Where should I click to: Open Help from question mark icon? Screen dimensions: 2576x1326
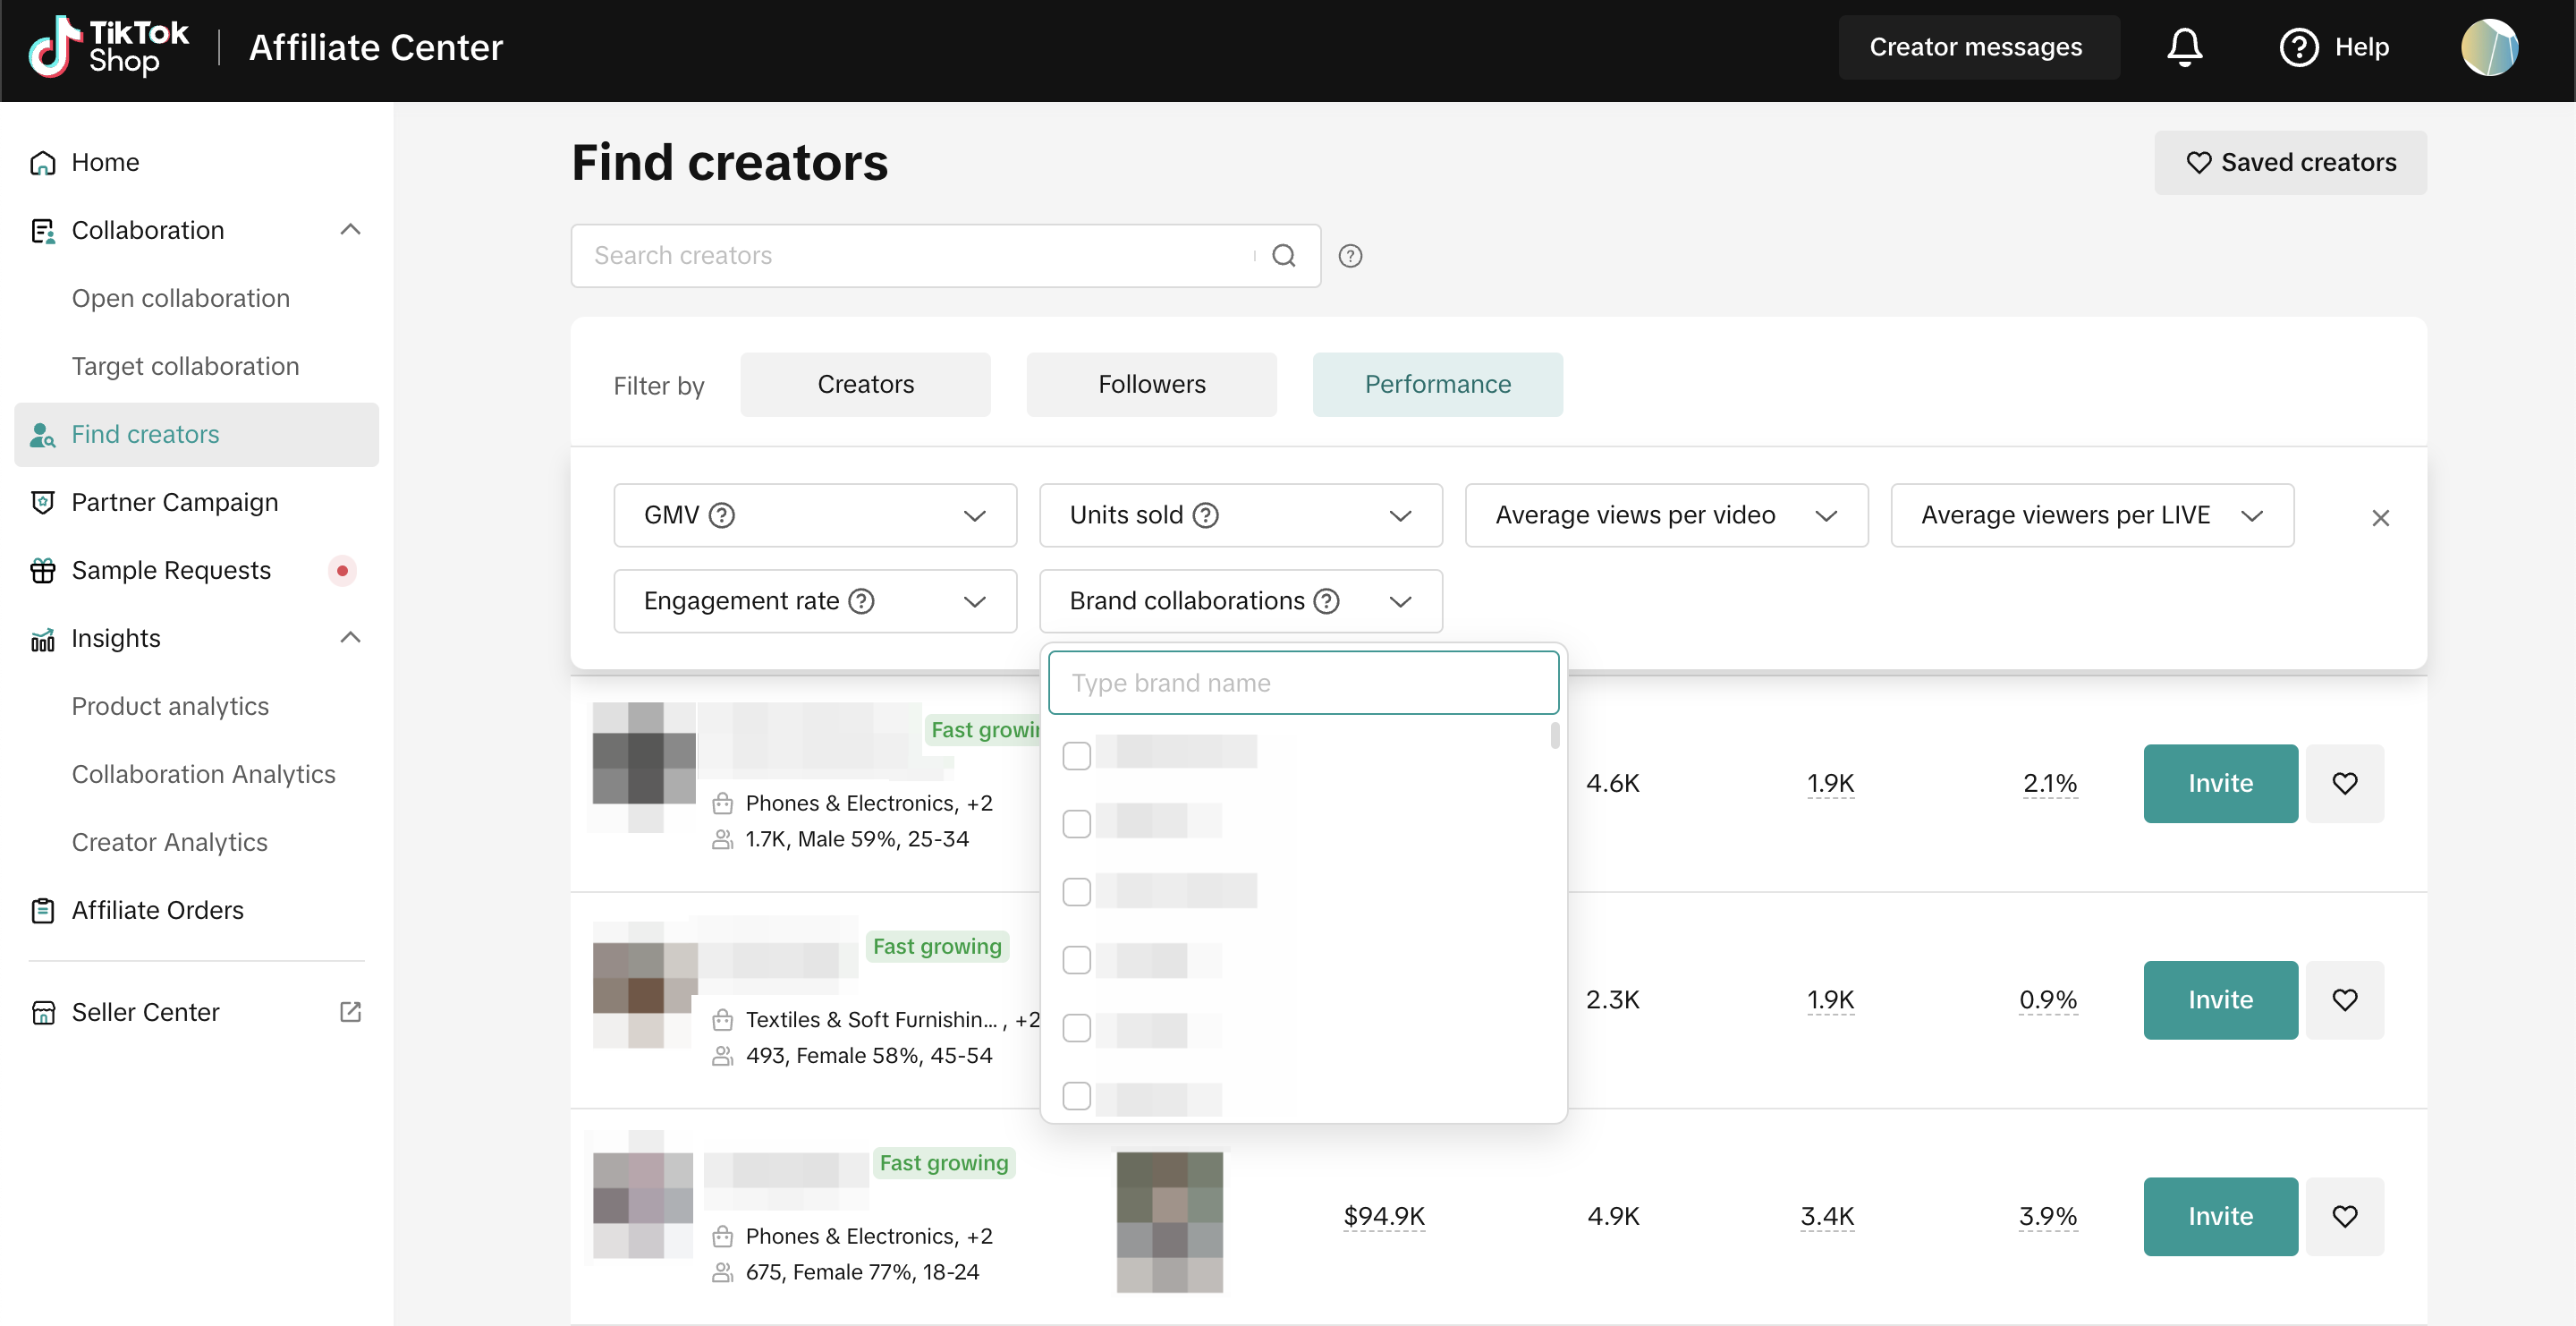click(2298, 47)
